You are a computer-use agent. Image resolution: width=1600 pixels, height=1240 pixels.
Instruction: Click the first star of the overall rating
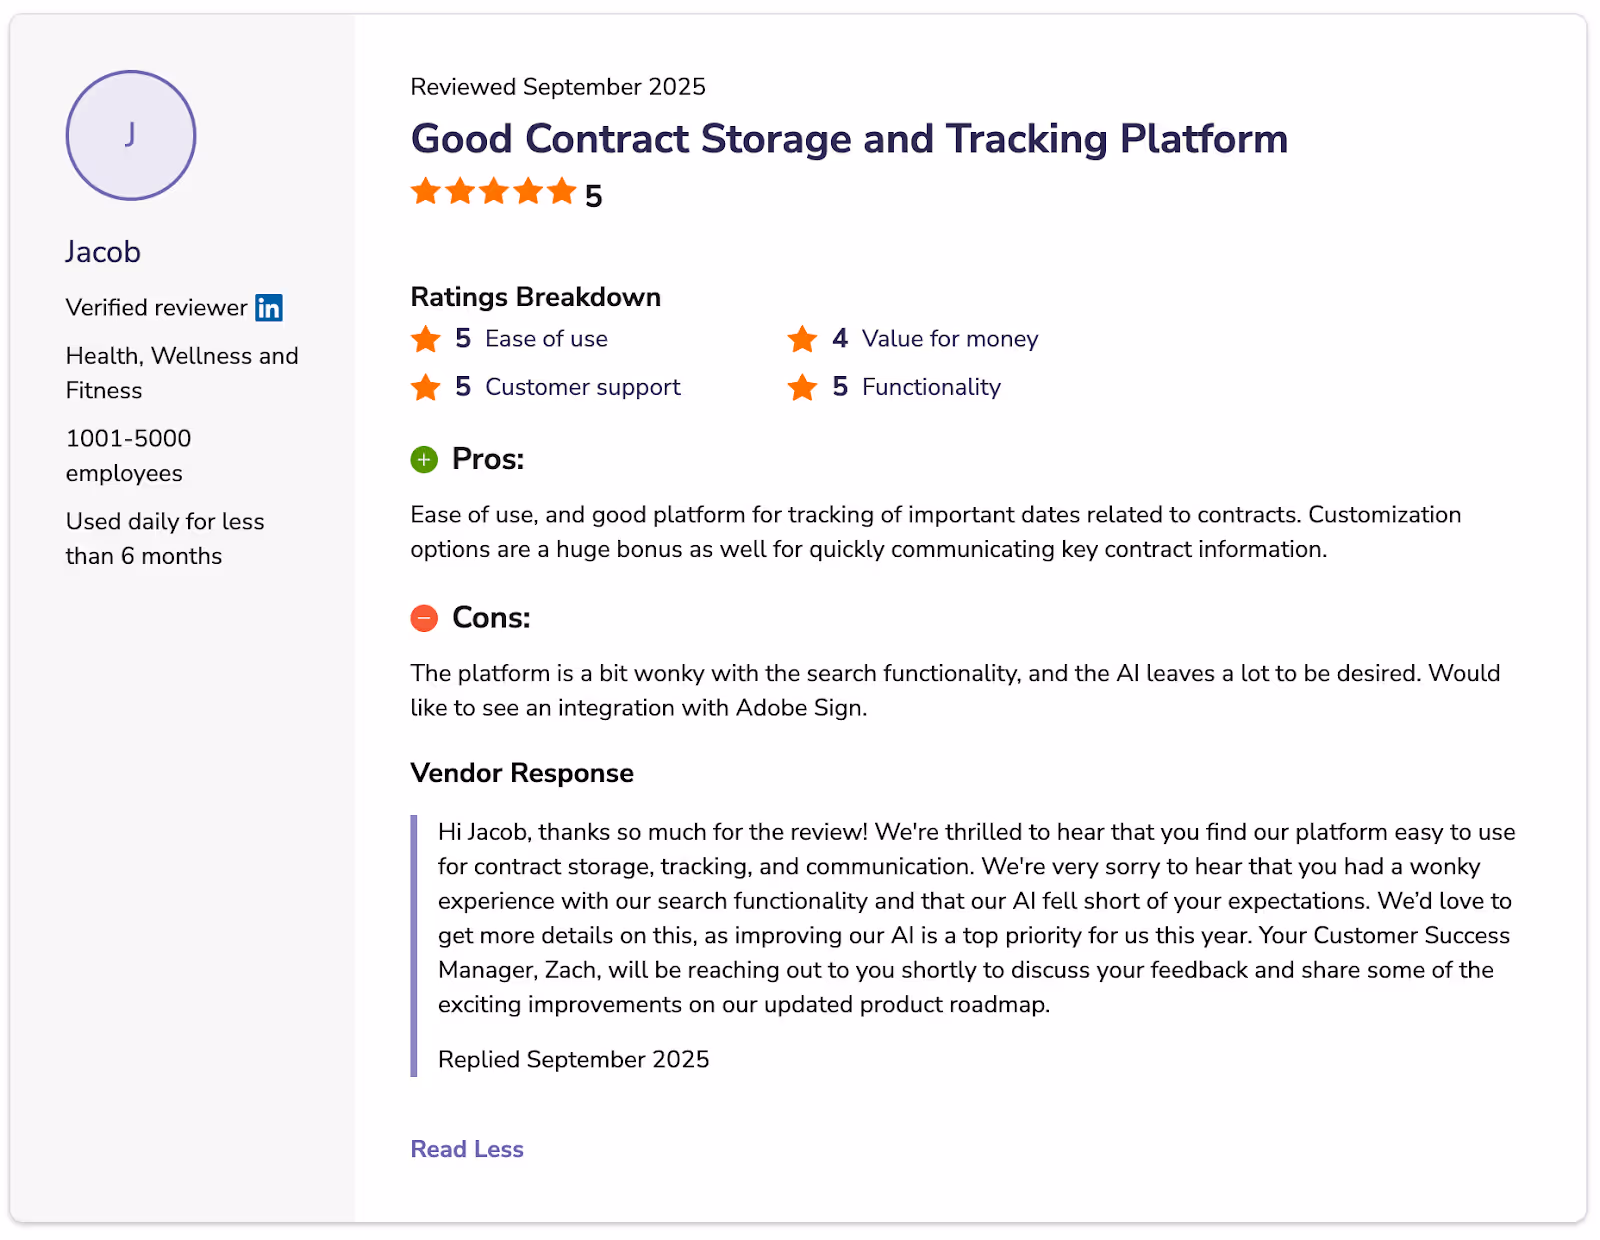tap(424, 191)
